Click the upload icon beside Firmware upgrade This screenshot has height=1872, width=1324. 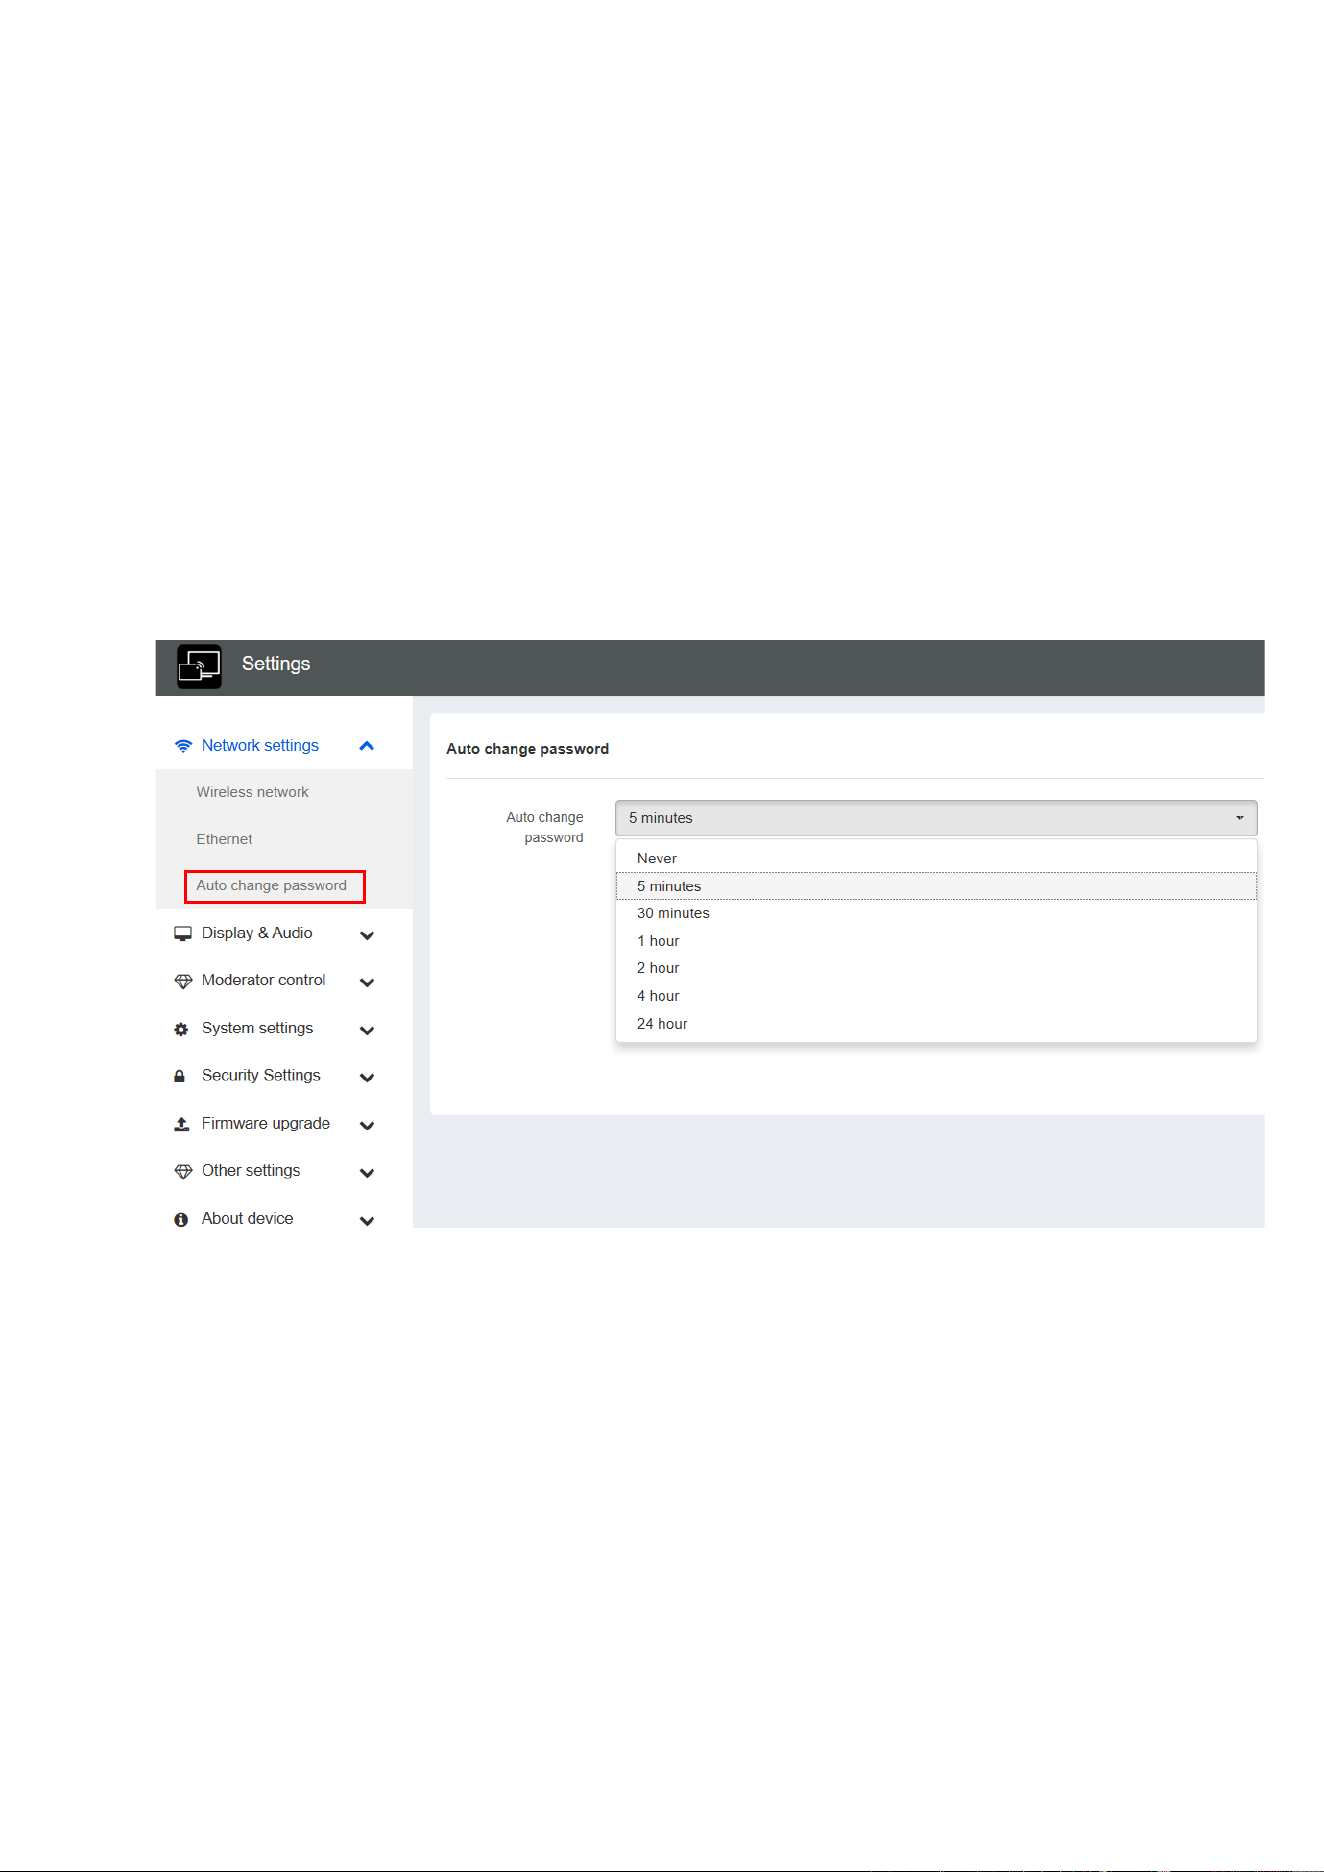182,1124
